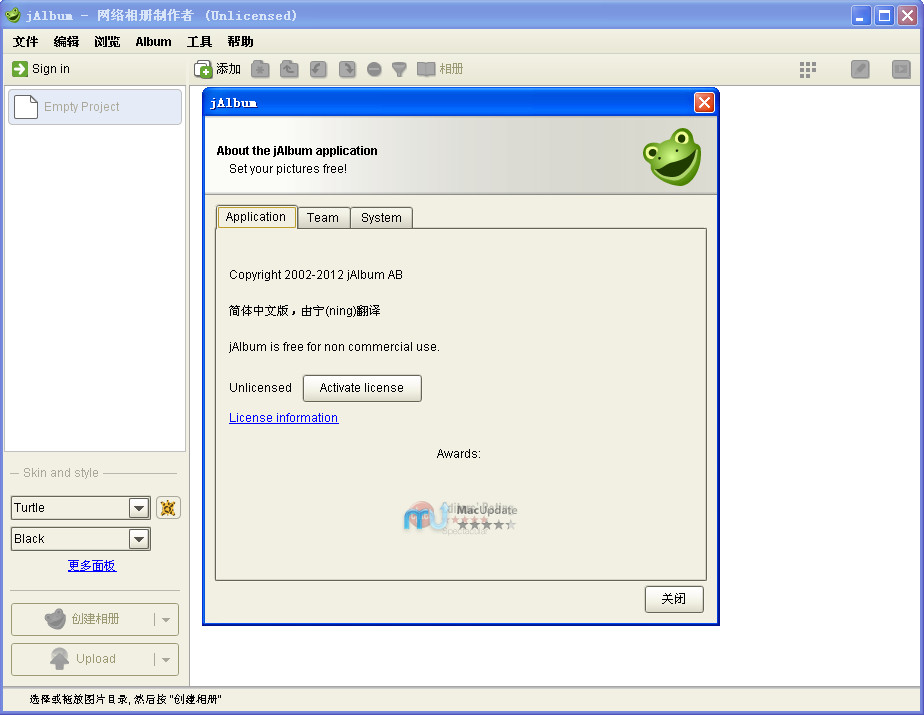Select the Empty Project item
This screenshot has height=715, width=924.
tap(95, 107)
